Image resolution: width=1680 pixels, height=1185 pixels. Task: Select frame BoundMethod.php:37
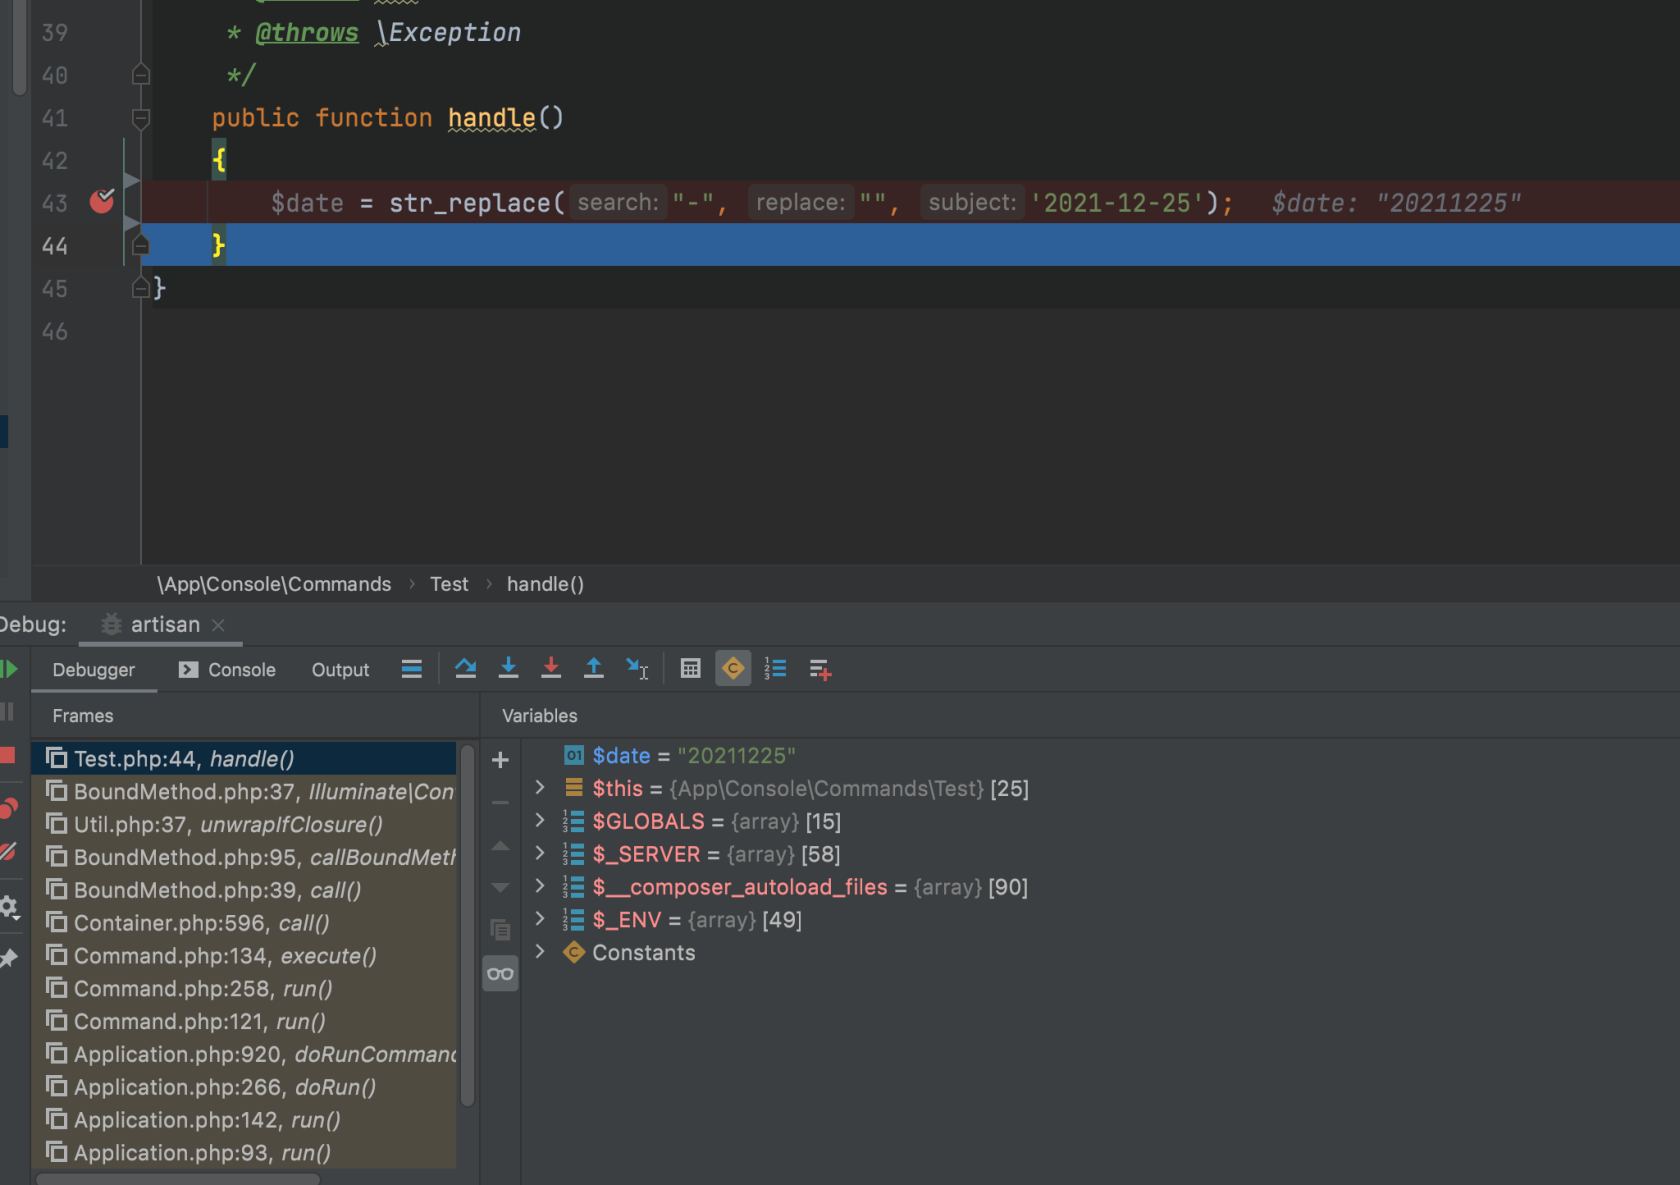(x=244, y=791)
